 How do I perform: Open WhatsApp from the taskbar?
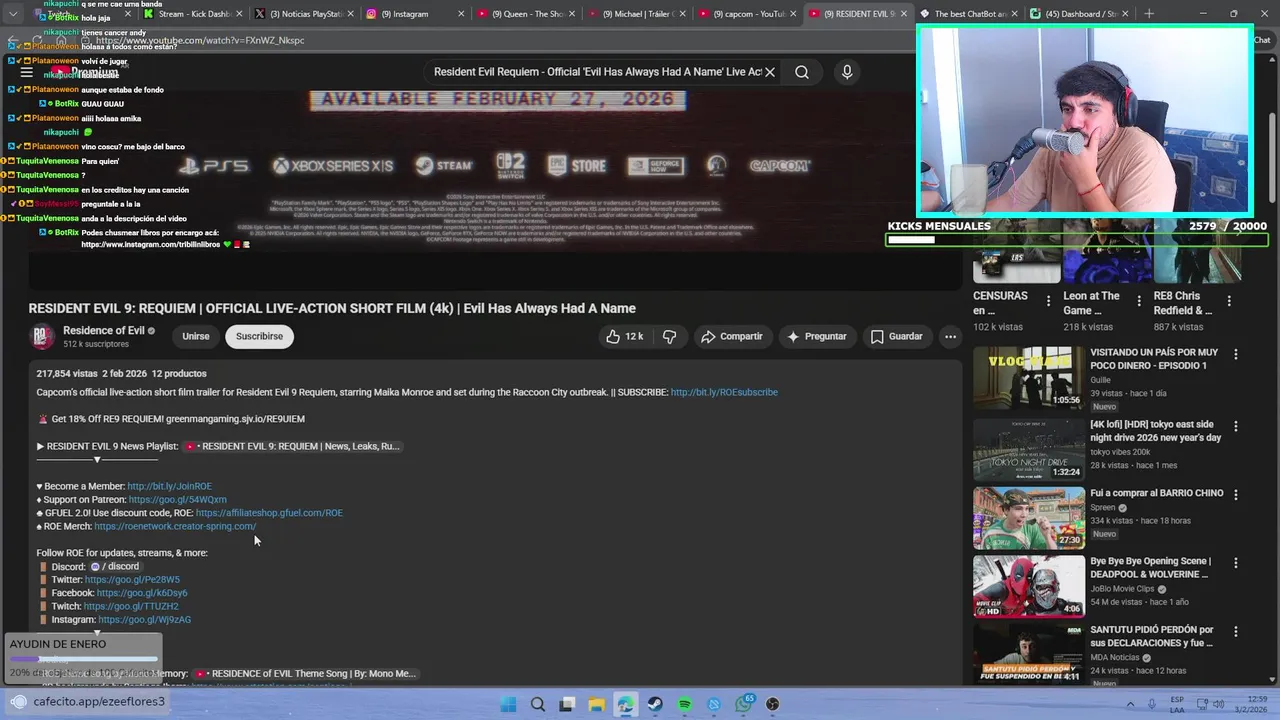(743, 704)
